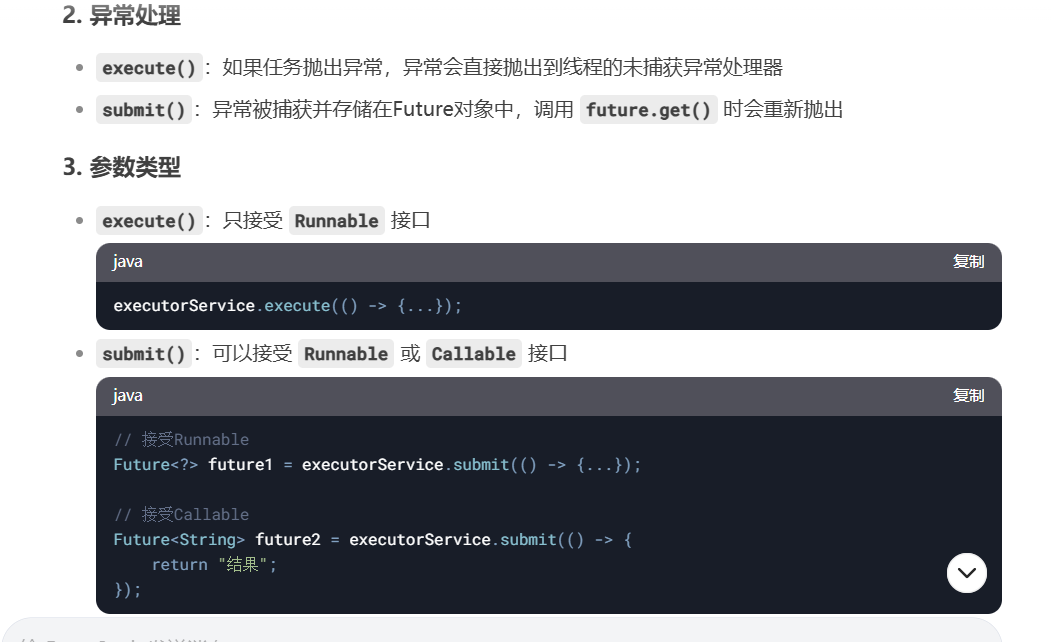Click the java label above Future code
1051x642 pixels.
[127, 396]
